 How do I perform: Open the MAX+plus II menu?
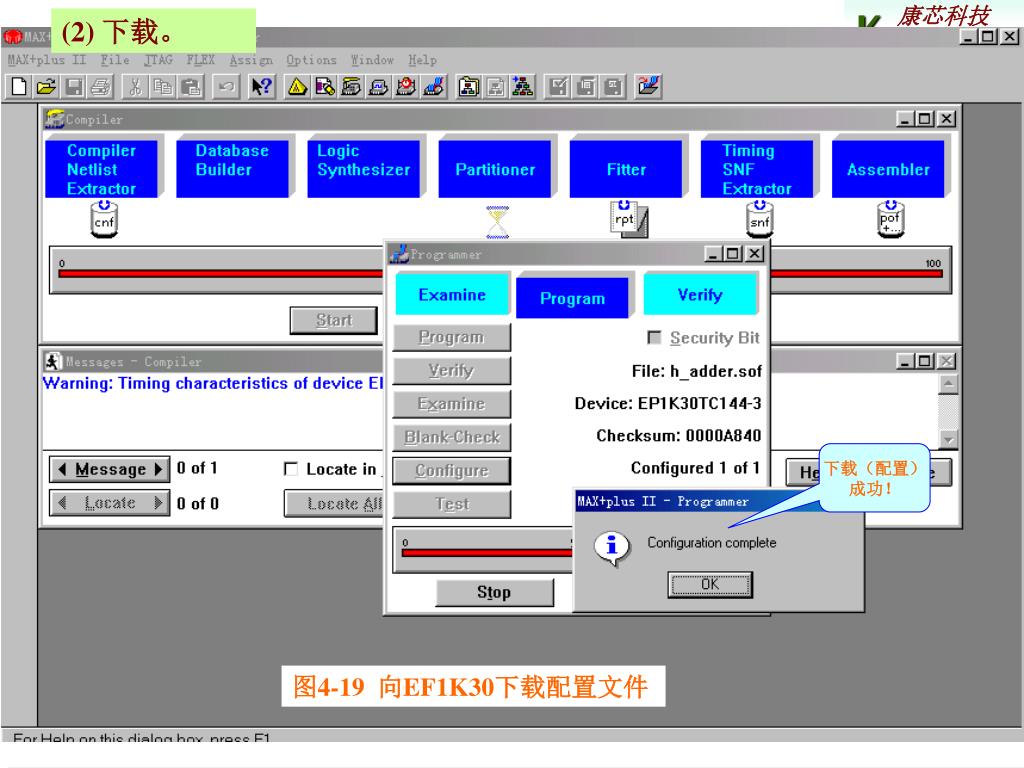pos(47,60)
